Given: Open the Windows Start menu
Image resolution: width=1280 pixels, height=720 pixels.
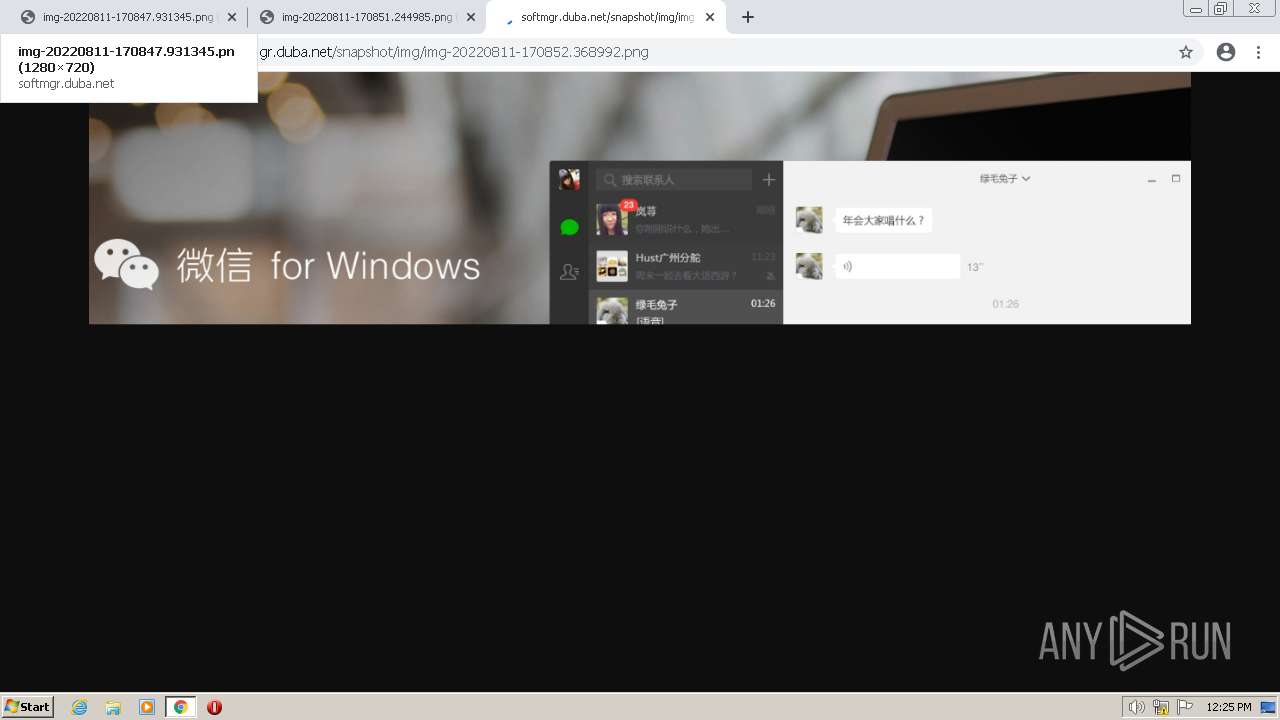Looking at the screenshot, I should point(28,706).
